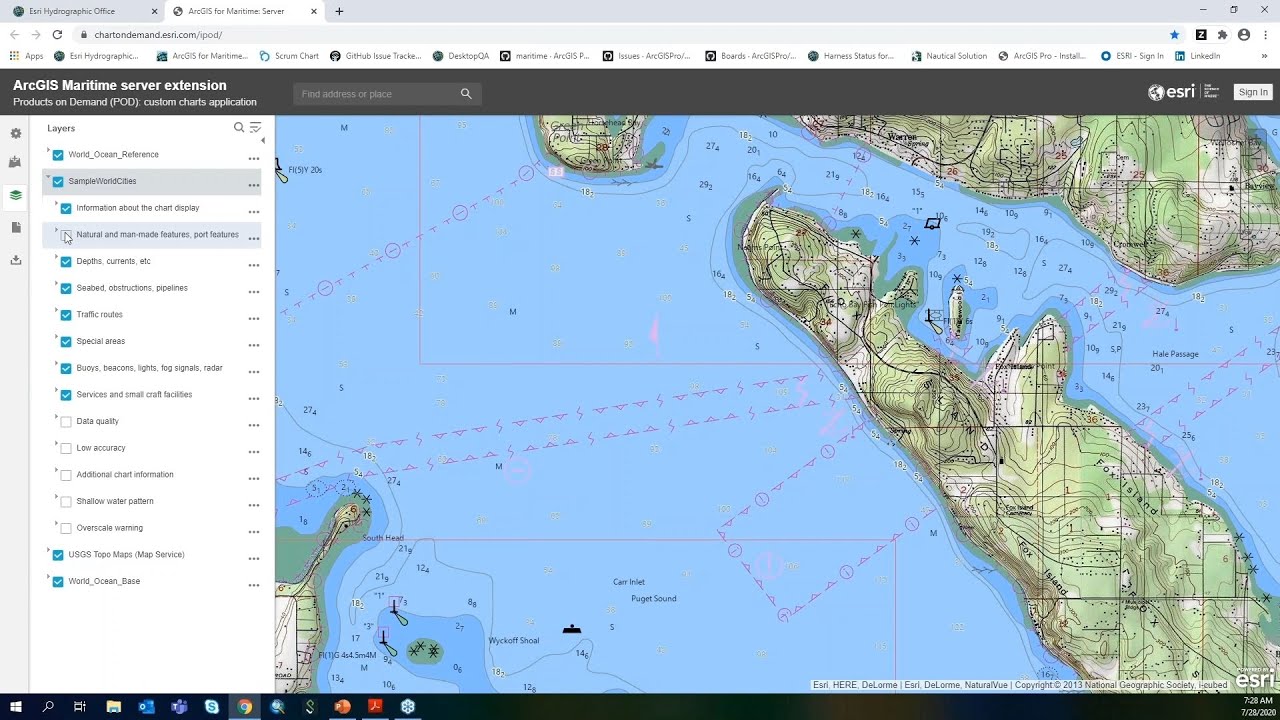Open Chrome three-dot menu
Viewport: 1280px width, 720px height.
(1265, 34)
